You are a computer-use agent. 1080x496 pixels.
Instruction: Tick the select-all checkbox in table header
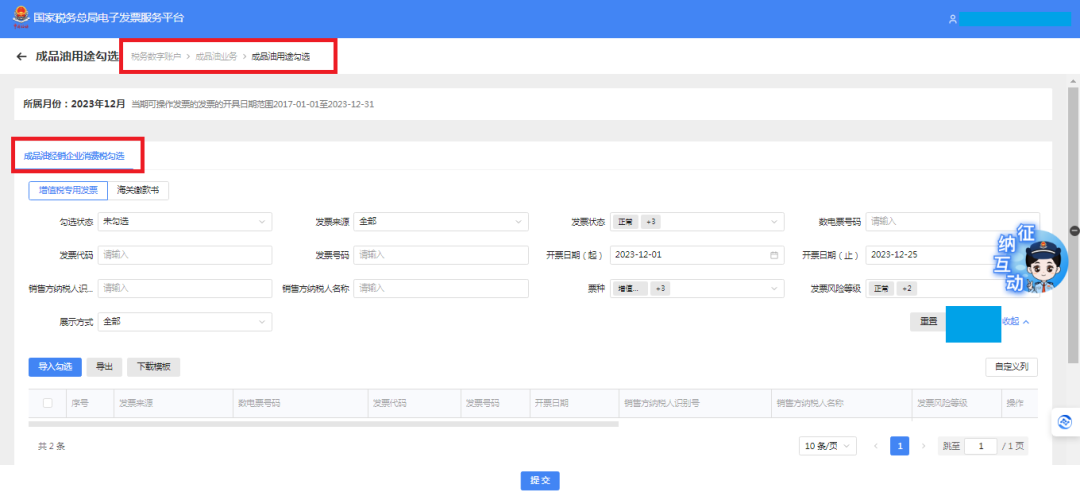point(48,403)
